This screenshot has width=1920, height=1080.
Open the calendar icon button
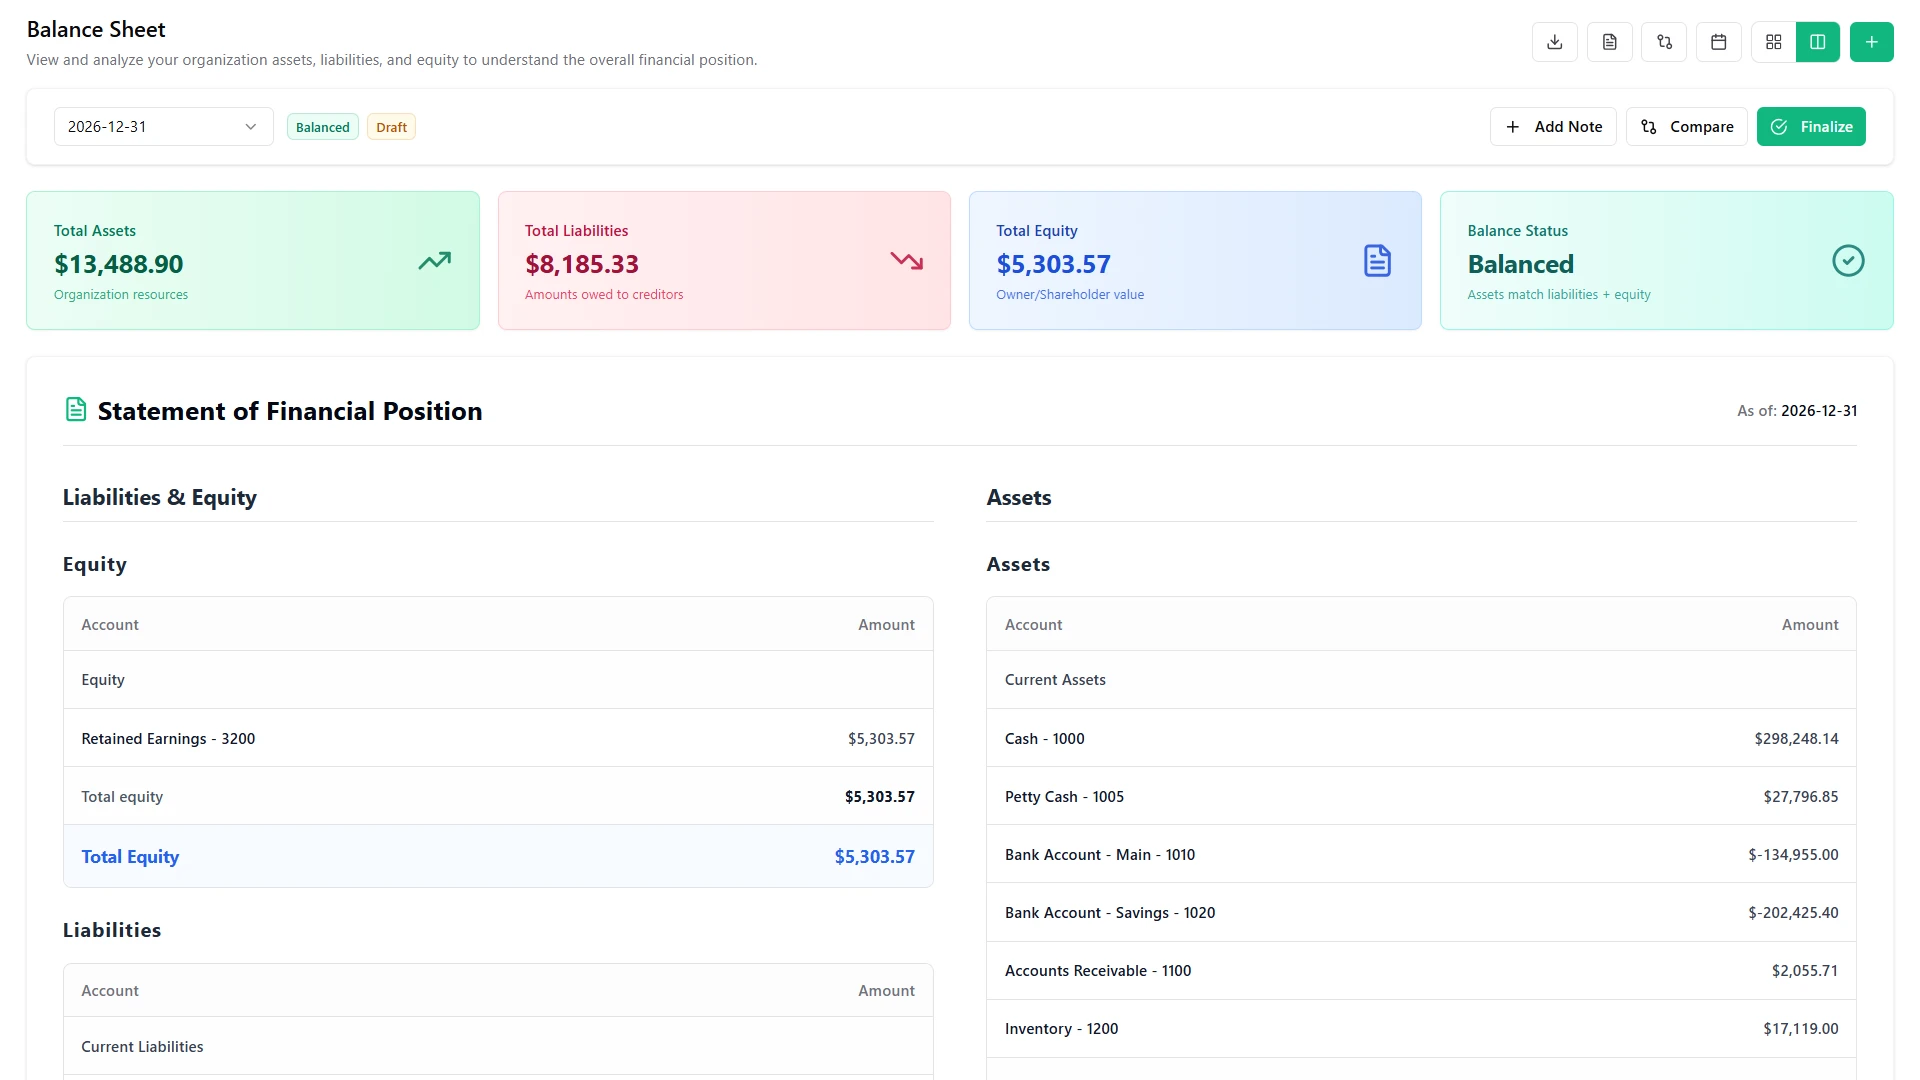click(1719, 42)
